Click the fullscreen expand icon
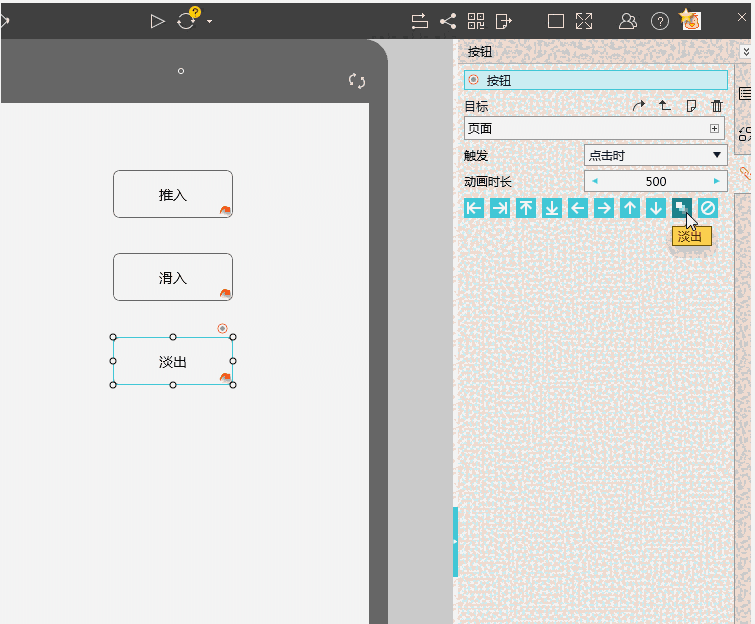 [584, 21]
